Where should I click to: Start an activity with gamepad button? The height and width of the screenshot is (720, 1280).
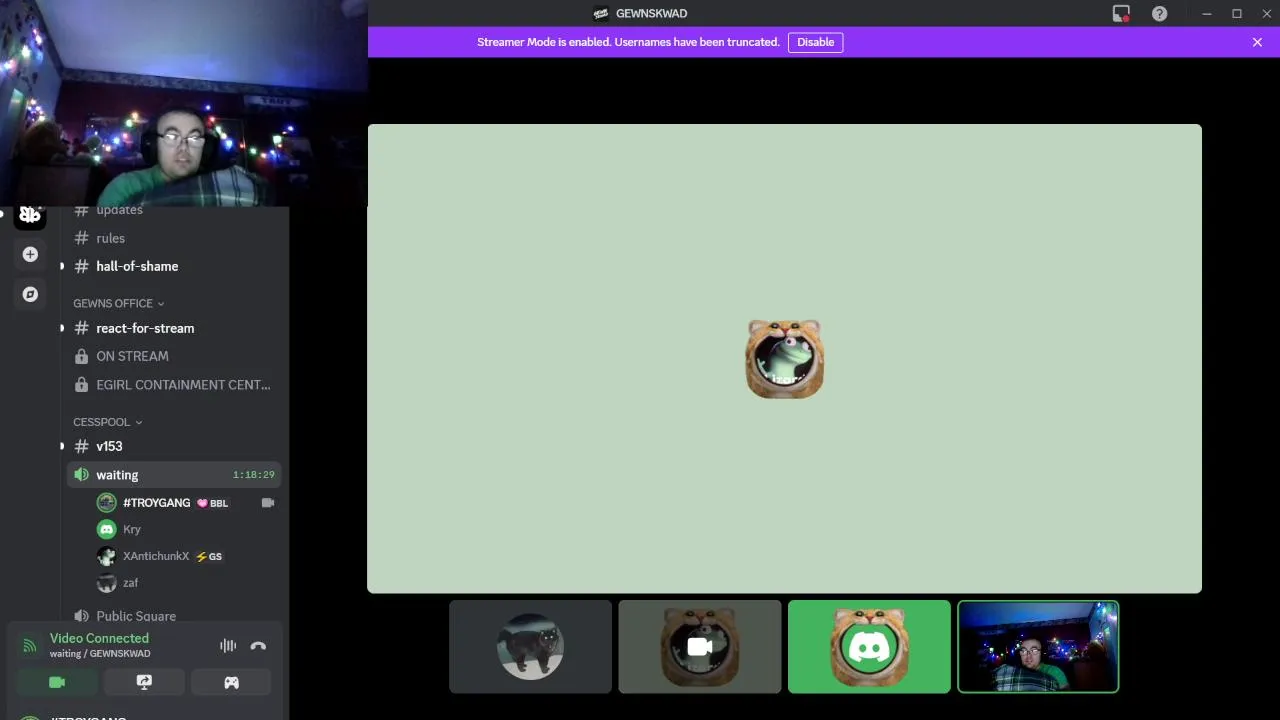coord(231,682)
